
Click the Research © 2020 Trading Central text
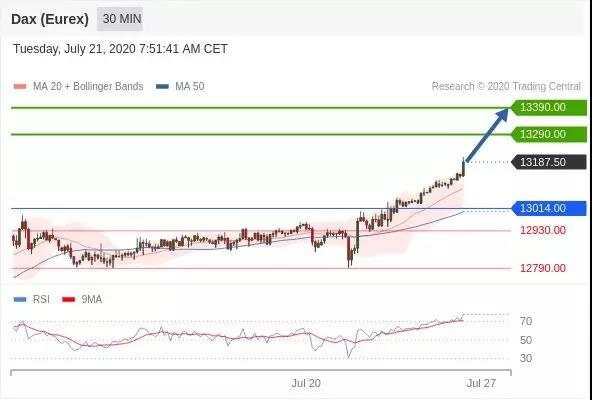[x=506, y=86]
